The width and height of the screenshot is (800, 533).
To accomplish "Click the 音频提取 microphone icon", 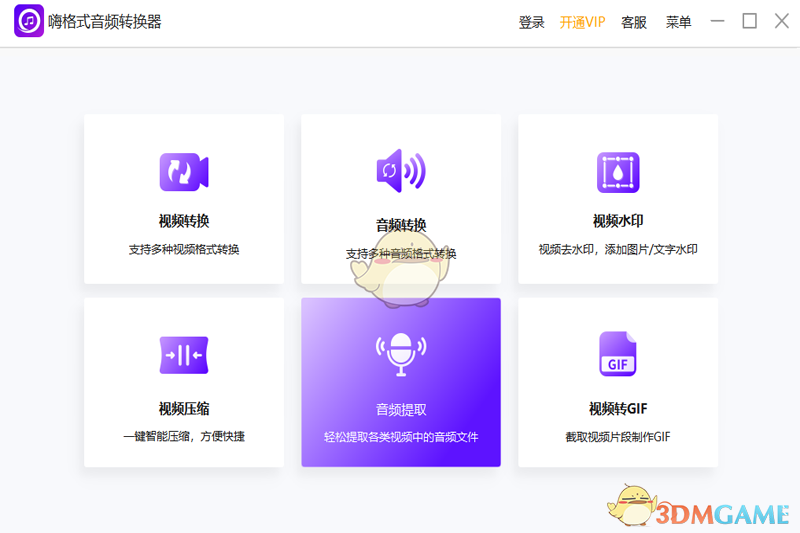I will pyautogui.click(x=401, y=354).
